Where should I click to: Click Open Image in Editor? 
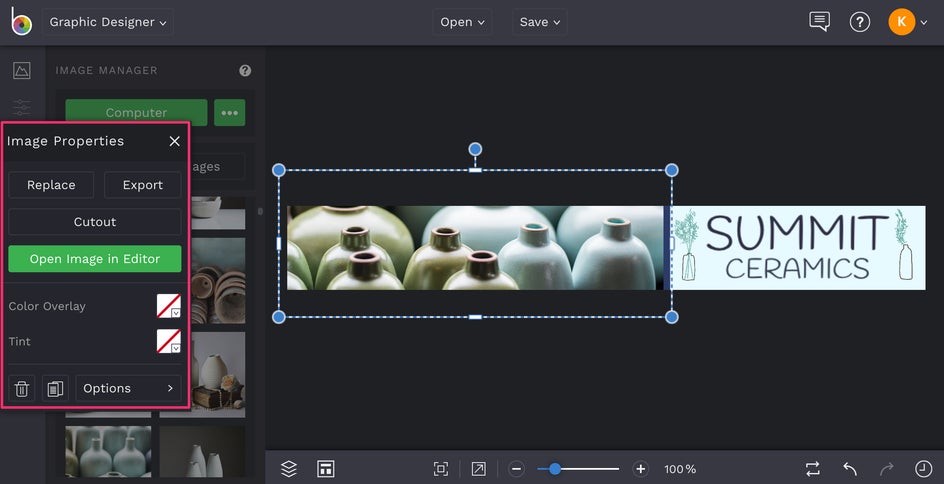point(95,259)
